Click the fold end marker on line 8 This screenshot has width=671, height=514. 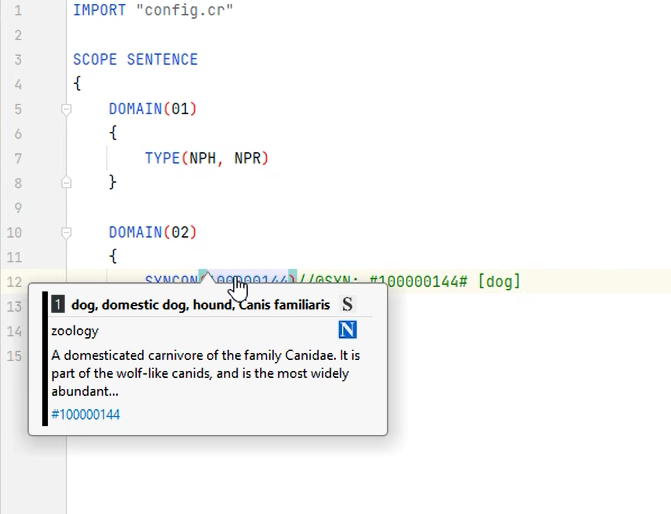pos(66,183)
